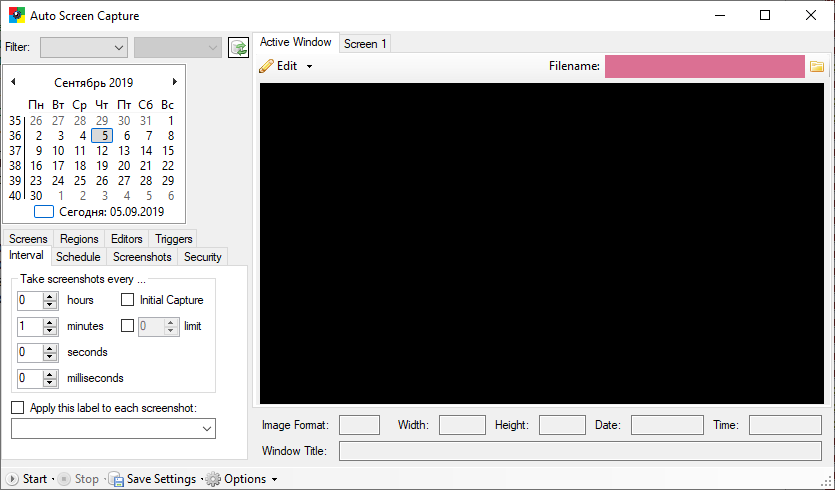Expand the Start button dropdown arrow
This screenshot has height=490, width=835.
tap(53, 479)
